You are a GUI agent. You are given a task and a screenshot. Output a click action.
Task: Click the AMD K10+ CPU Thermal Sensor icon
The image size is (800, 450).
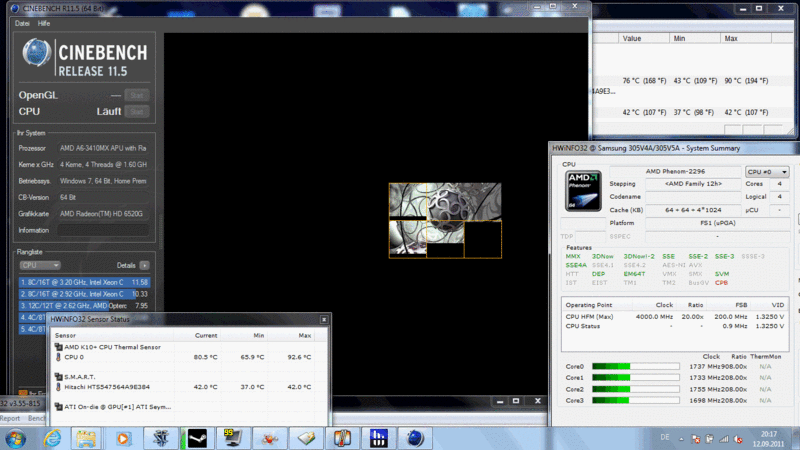coord(59,347)
